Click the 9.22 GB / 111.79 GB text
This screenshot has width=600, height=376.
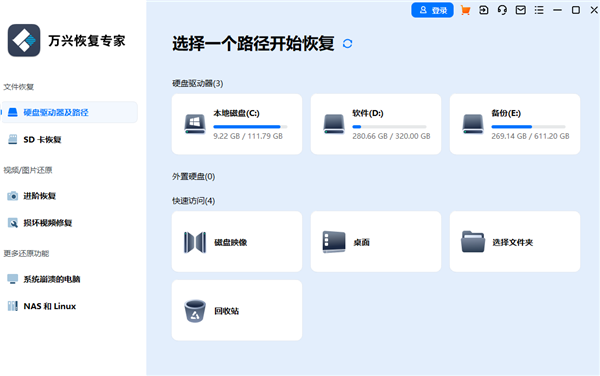coord(248,136)
